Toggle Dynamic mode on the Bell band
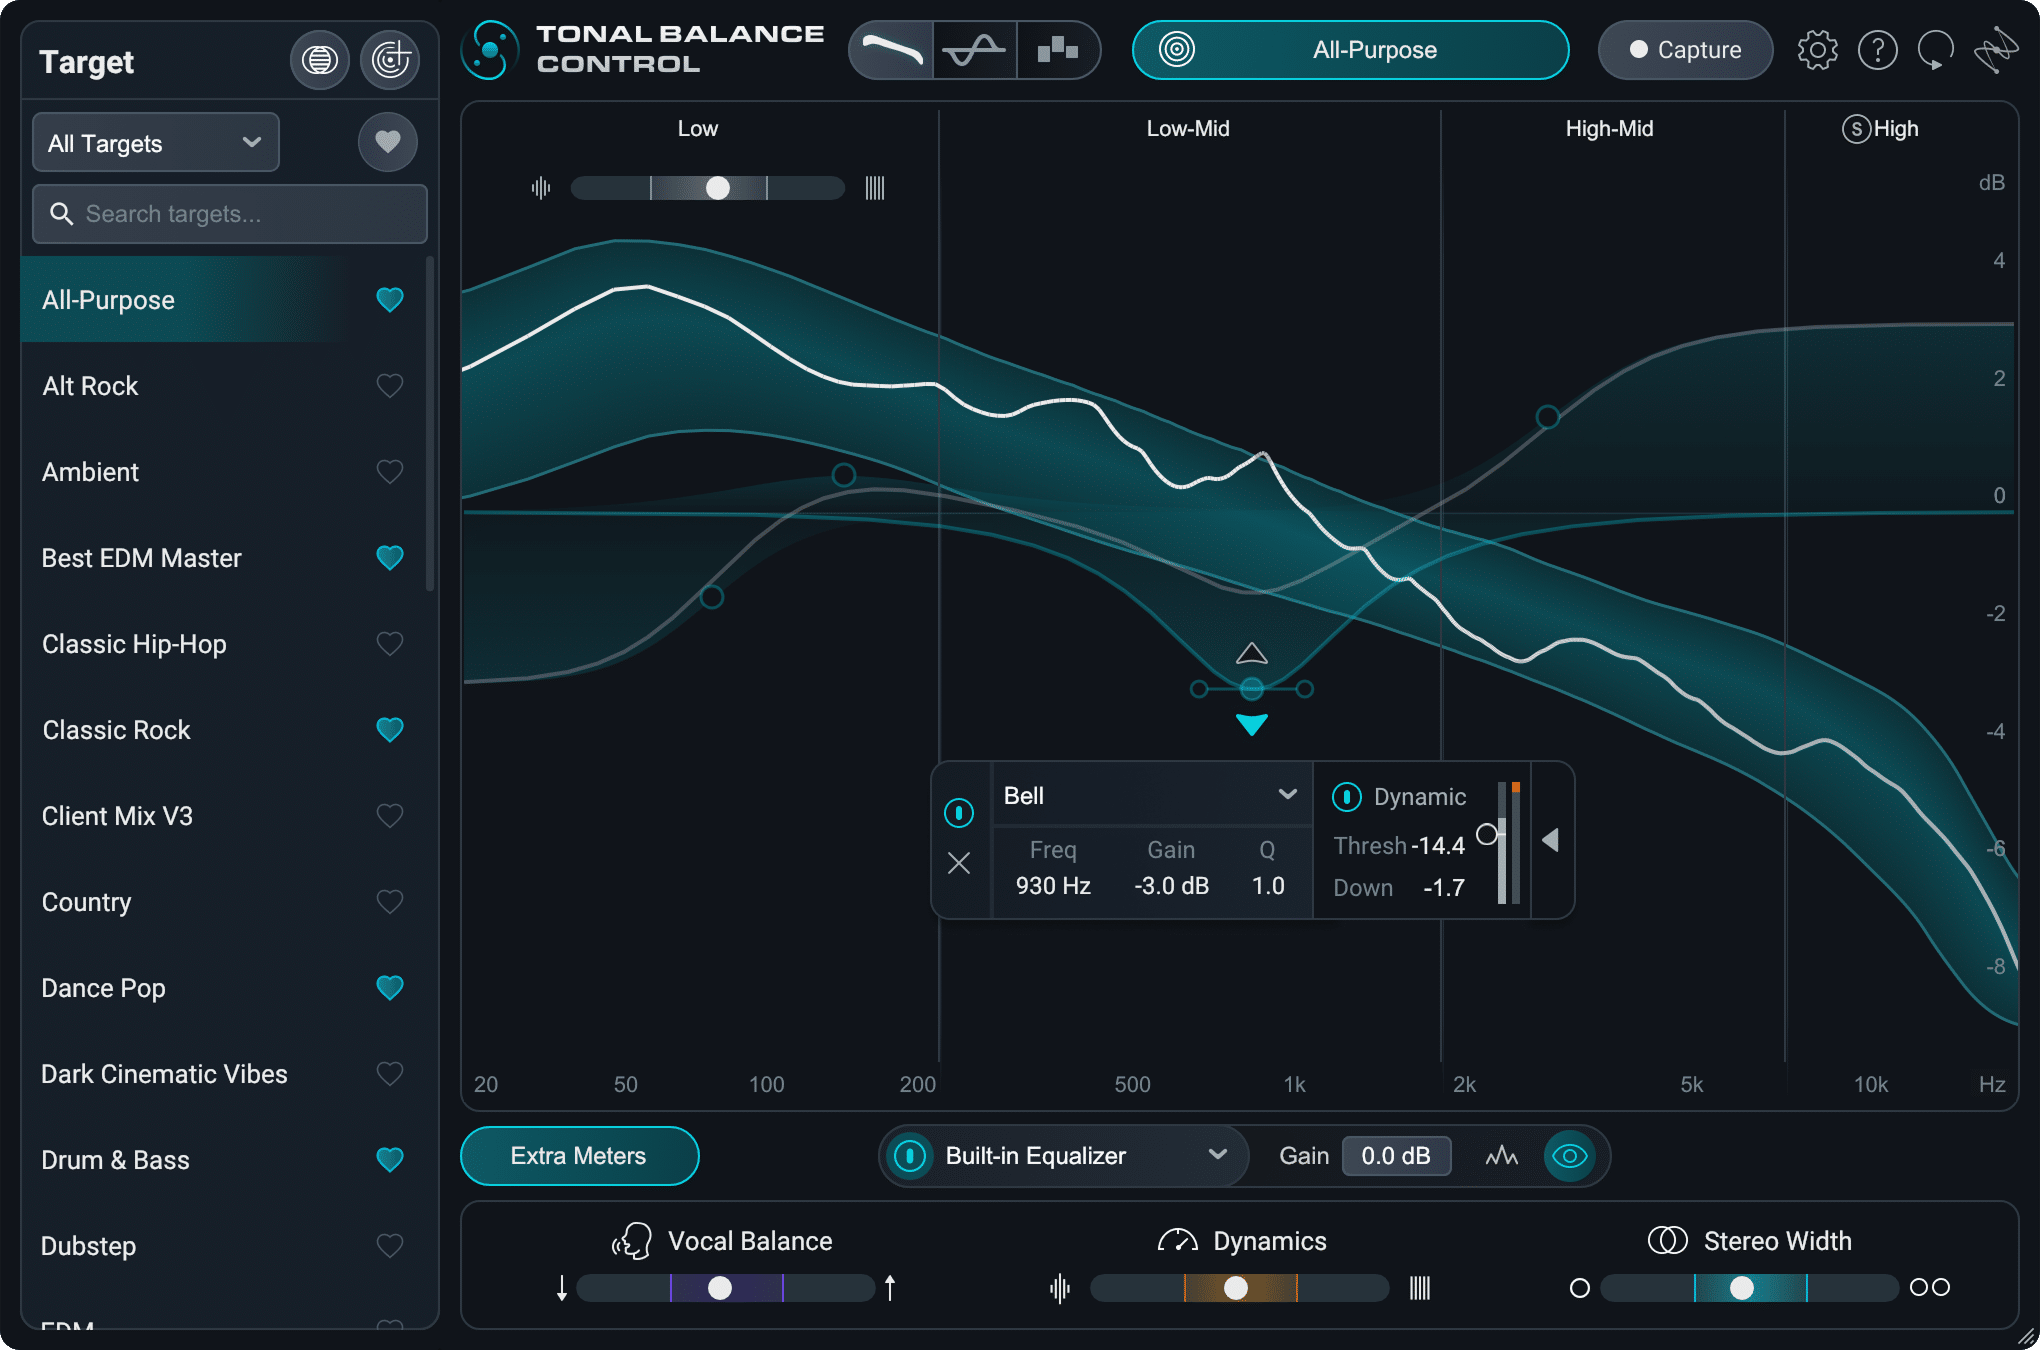Image resolution: width=2040 pixels, height=1350 pixels. tap(1346, 796)
